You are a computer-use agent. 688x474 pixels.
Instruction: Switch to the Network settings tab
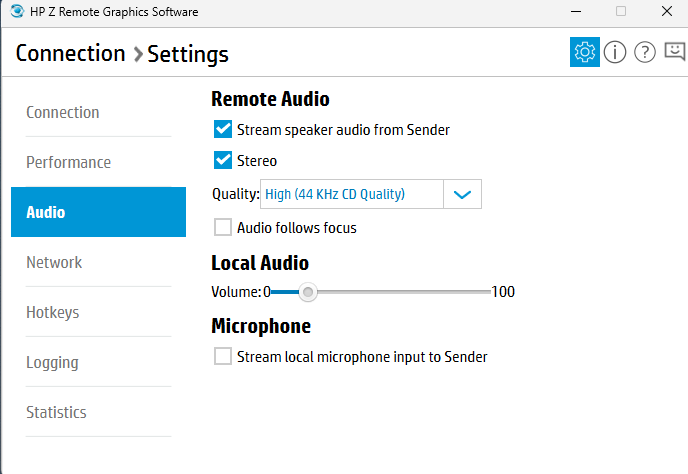pyautogui.click(x=54, y=262)
